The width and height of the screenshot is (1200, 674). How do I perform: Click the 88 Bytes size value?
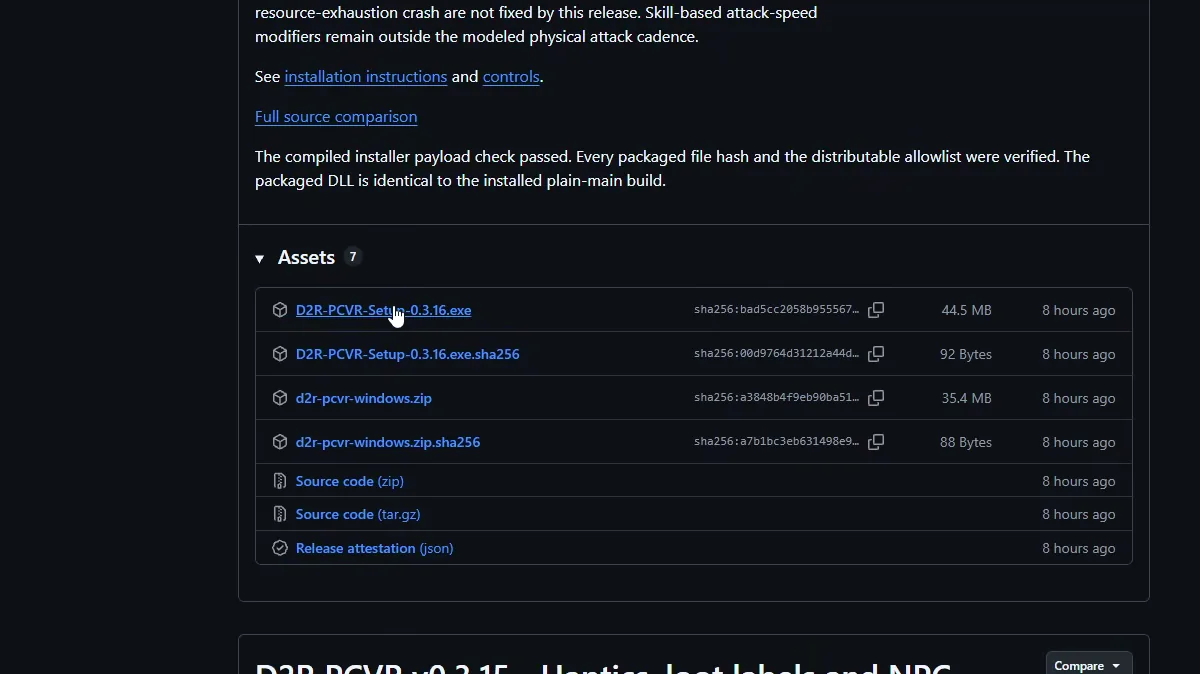point(966,442)
